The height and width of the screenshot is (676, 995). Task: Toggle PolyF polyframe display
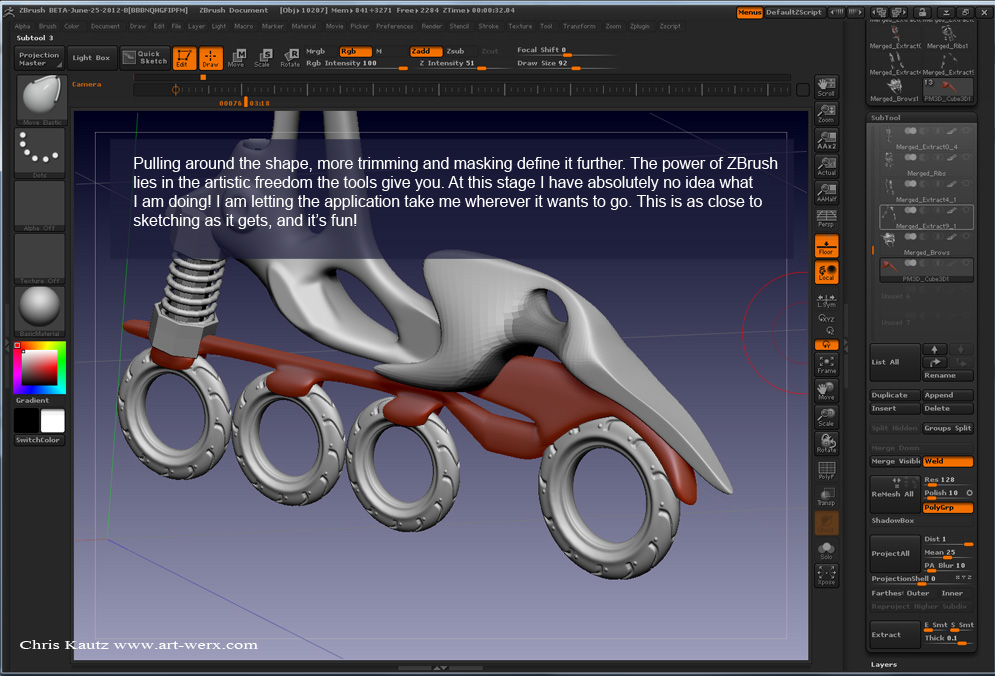pyautogui.click(x=826, y=470)
